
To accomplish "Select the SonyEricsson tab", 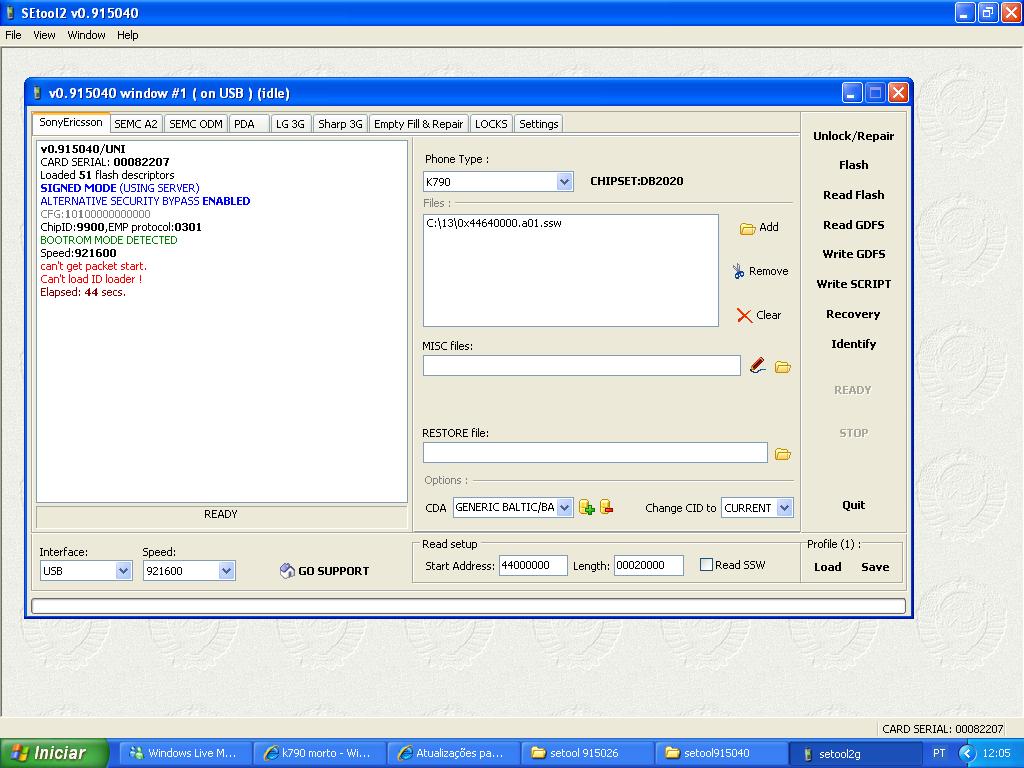I will tap(71, 123).
